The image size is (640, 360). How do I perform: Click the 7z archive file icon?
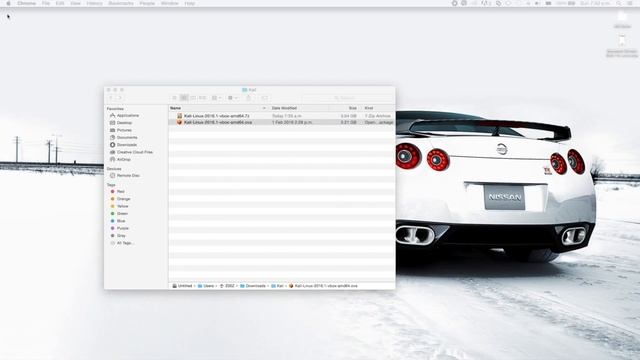click(x=179, y=116)
